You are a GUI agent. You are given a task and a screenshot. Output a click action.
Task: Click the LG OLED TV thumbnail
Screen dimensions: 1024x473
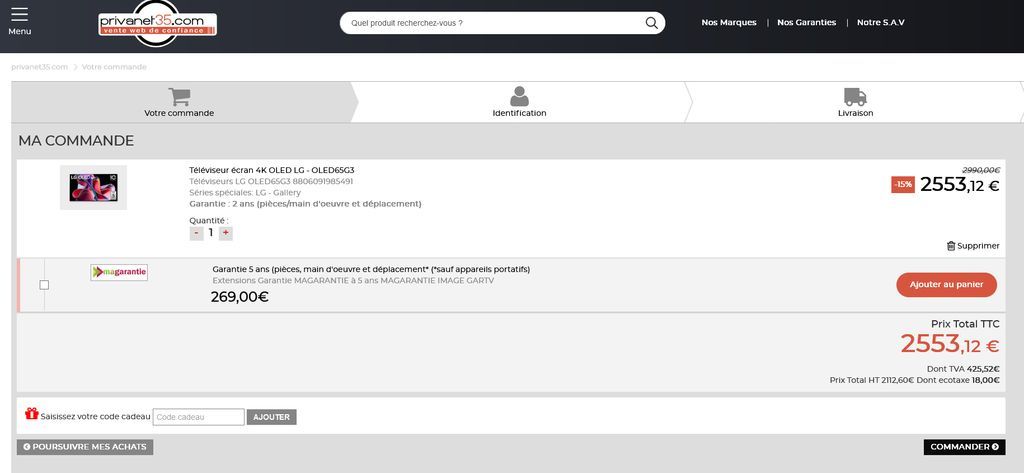[x=93, y=188]
